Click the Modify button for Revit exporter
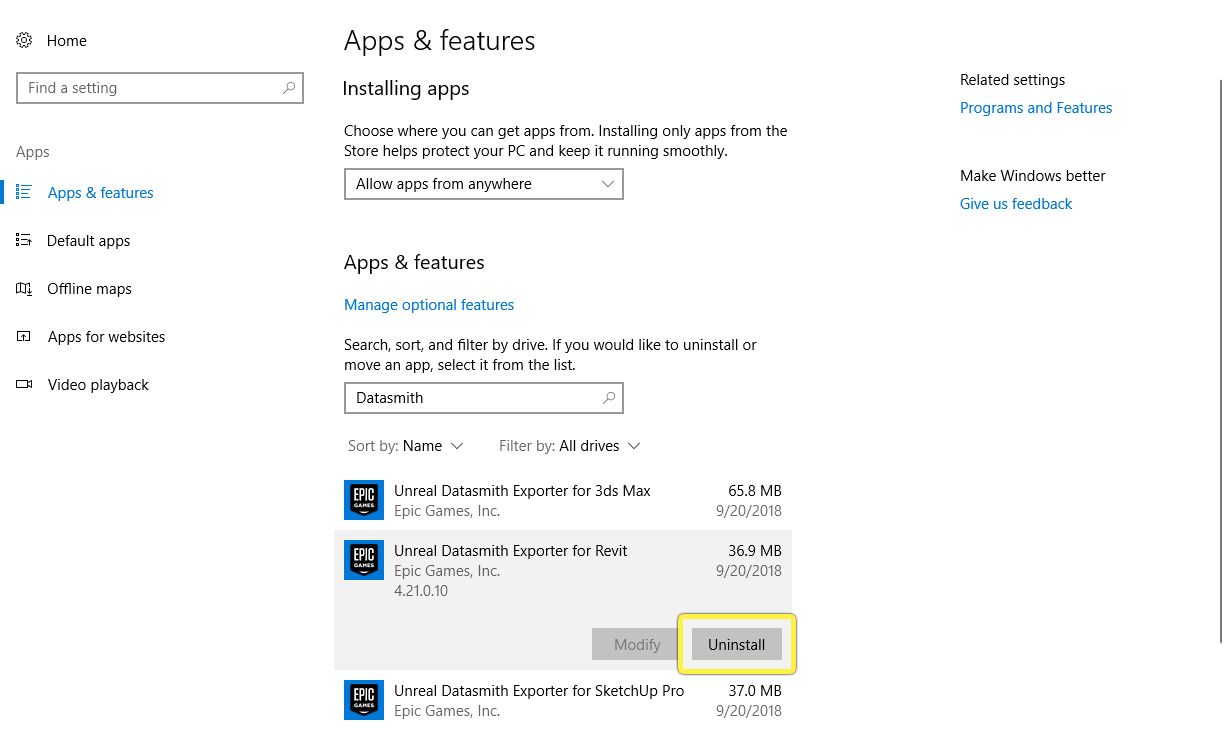The height and width of the screenshot is (738, 1224). pos(636,644)
